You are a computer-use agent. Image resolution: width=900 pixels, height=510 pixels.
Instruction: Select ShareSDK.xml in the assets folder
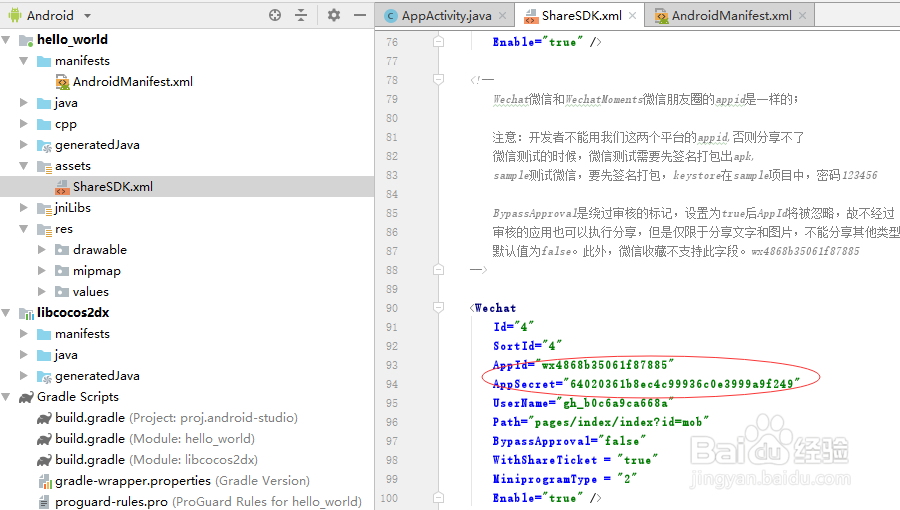(112, 187)
